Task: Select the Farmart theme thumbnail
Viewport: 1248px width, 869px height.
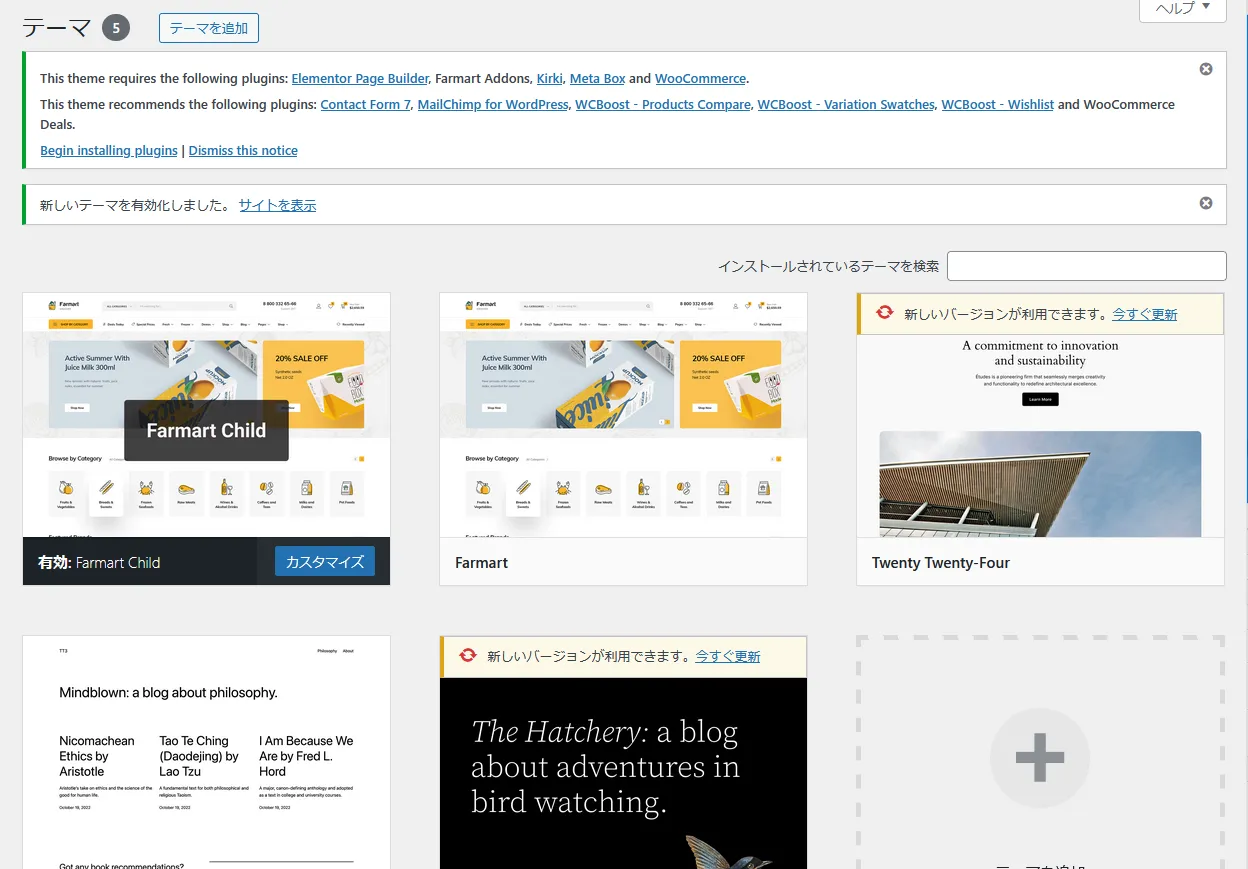Action: [623, 415]
